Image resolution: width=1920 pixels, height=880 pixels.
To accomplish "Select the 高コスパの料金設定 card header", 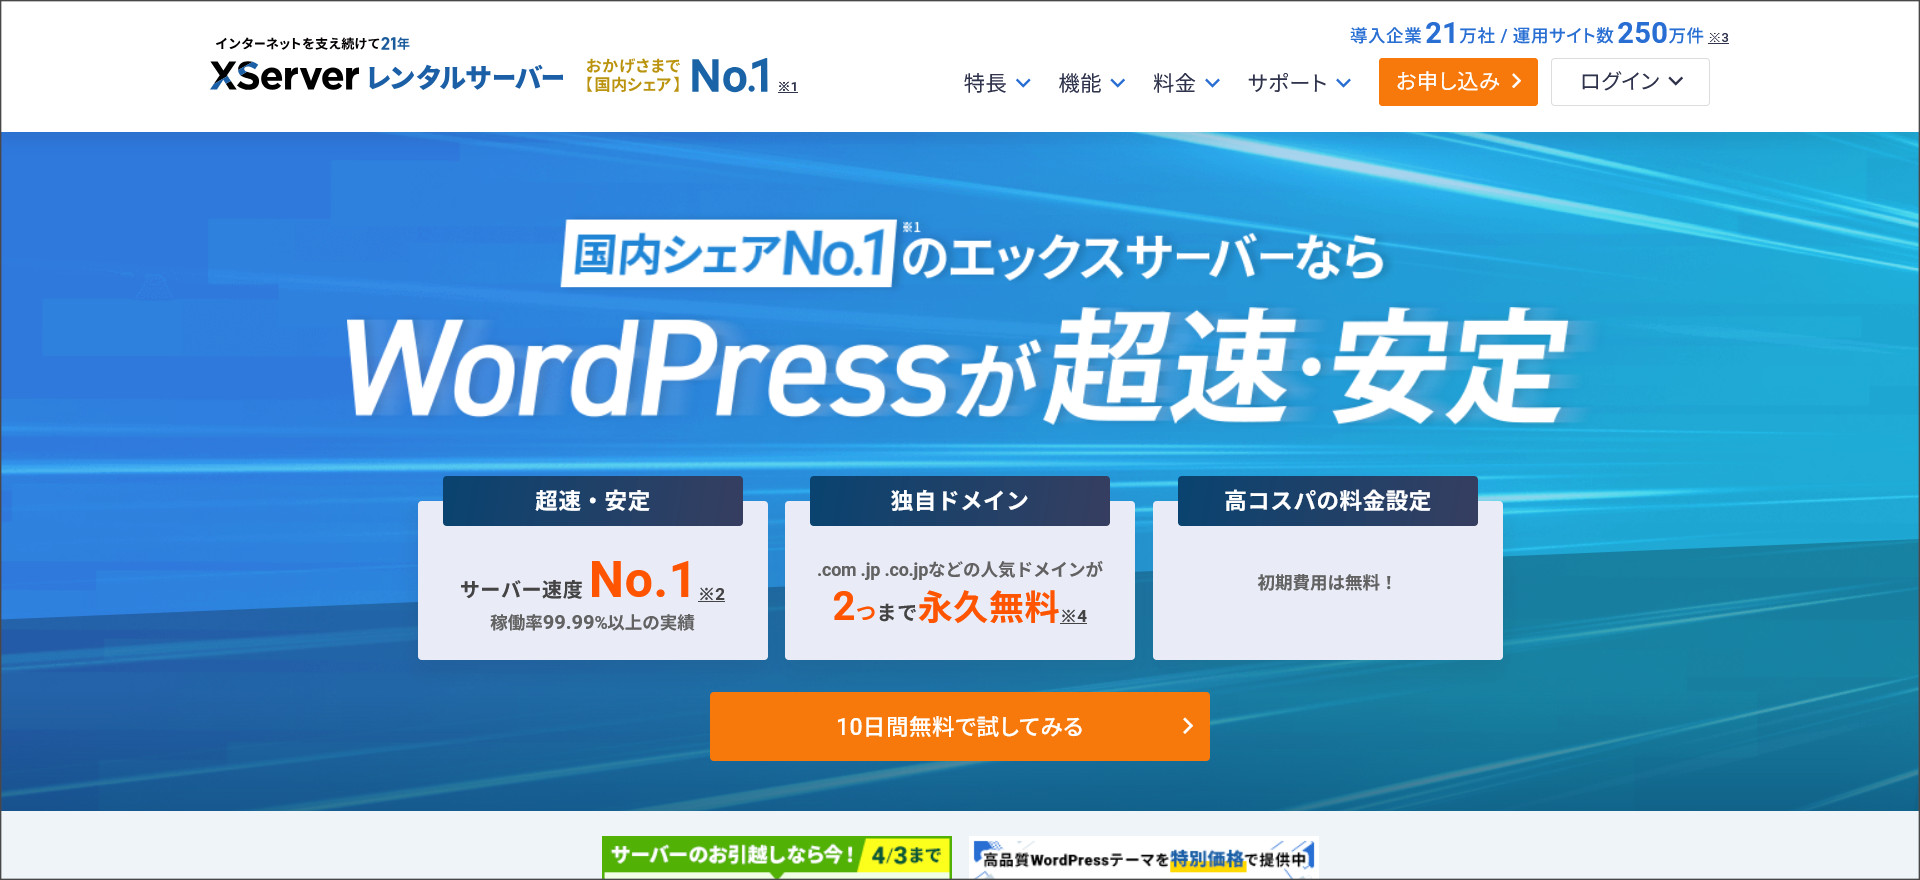I will [1328, 501].
